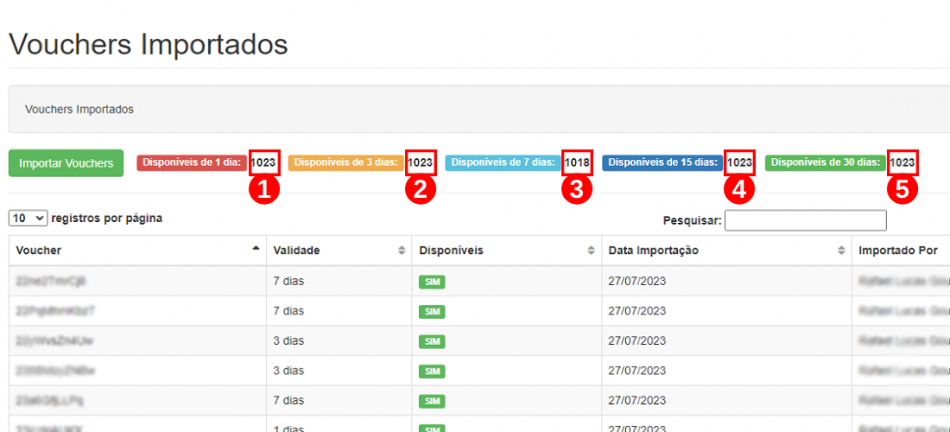Image resolution: width=950 pixels, height=432 pixels.
Task: Click the registros por página label
Action: (x=107, y=218)
